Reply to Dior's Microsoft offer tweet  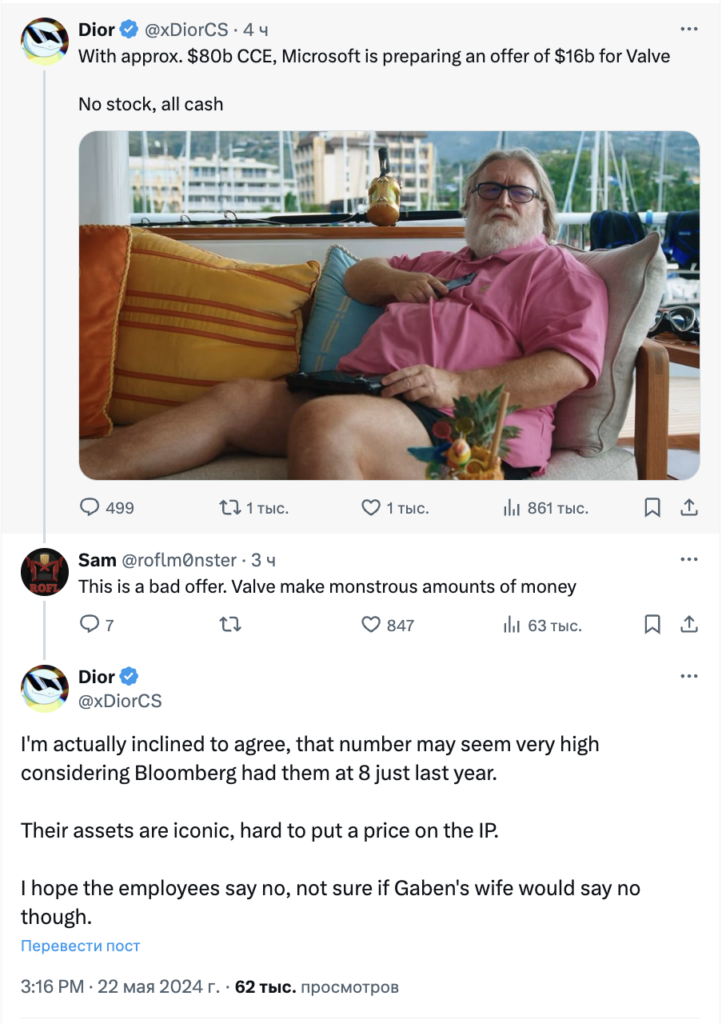click(x=91, y=508)
